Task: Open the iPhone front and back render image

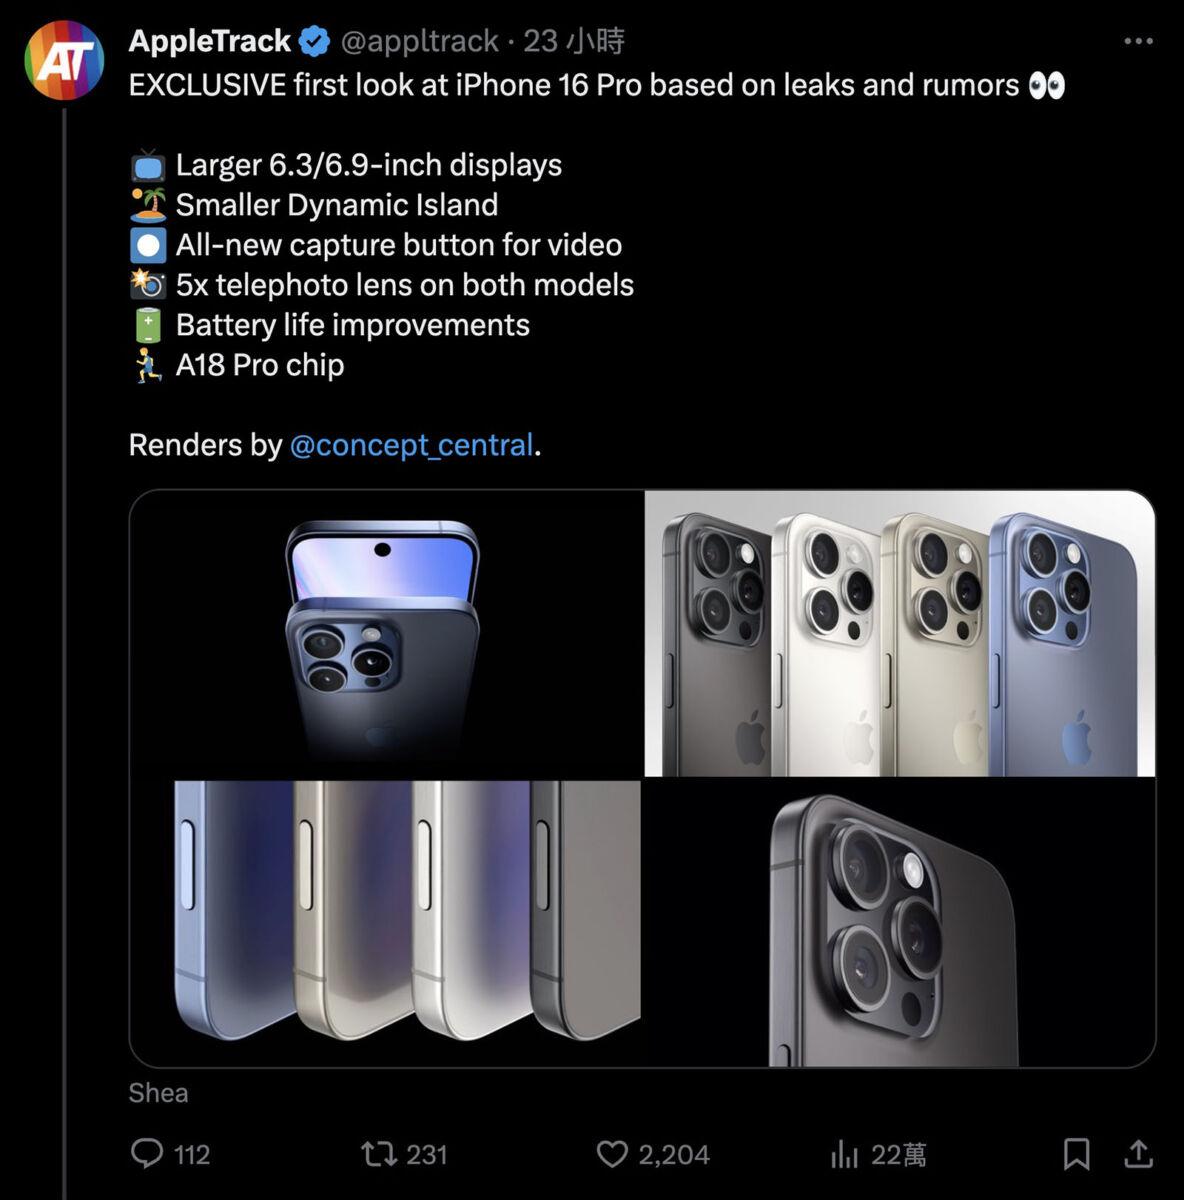Action: pyautogui.click(x=387, y=633)
